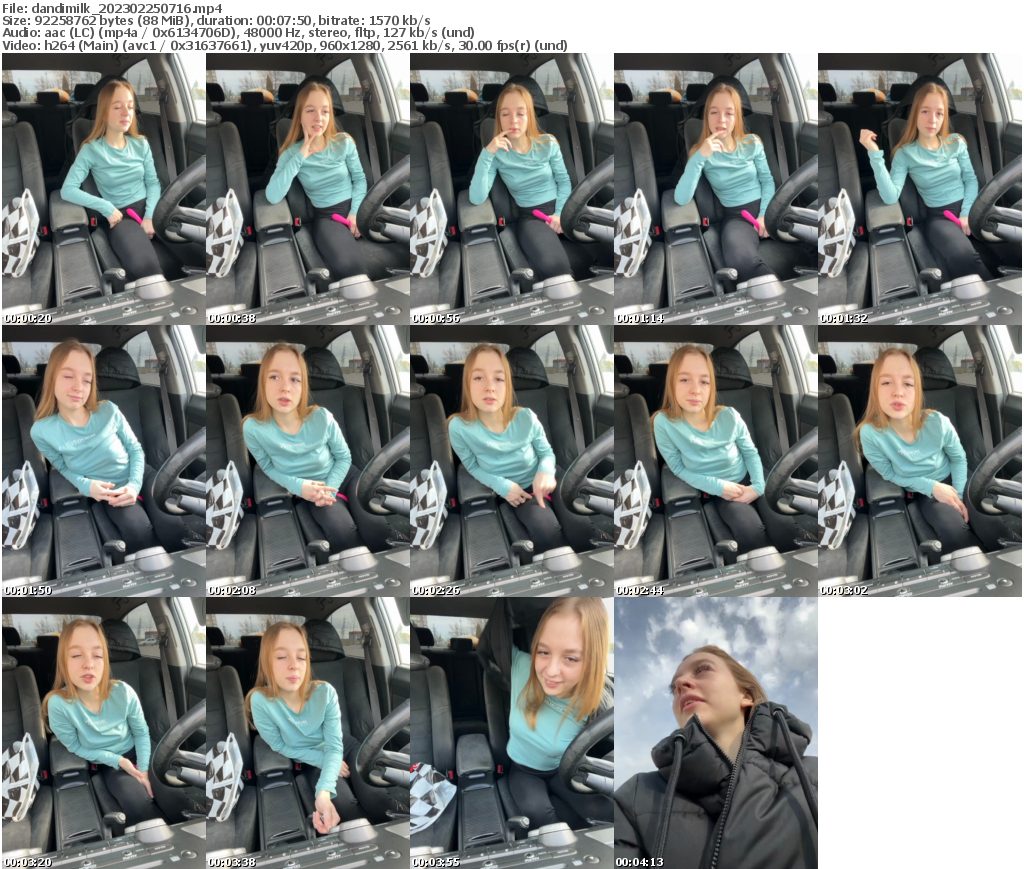Click the thumbnail at timestamp 00:00:20
Image resolution: width=1024 pixels, height=869 pixels.
(103, 188)
